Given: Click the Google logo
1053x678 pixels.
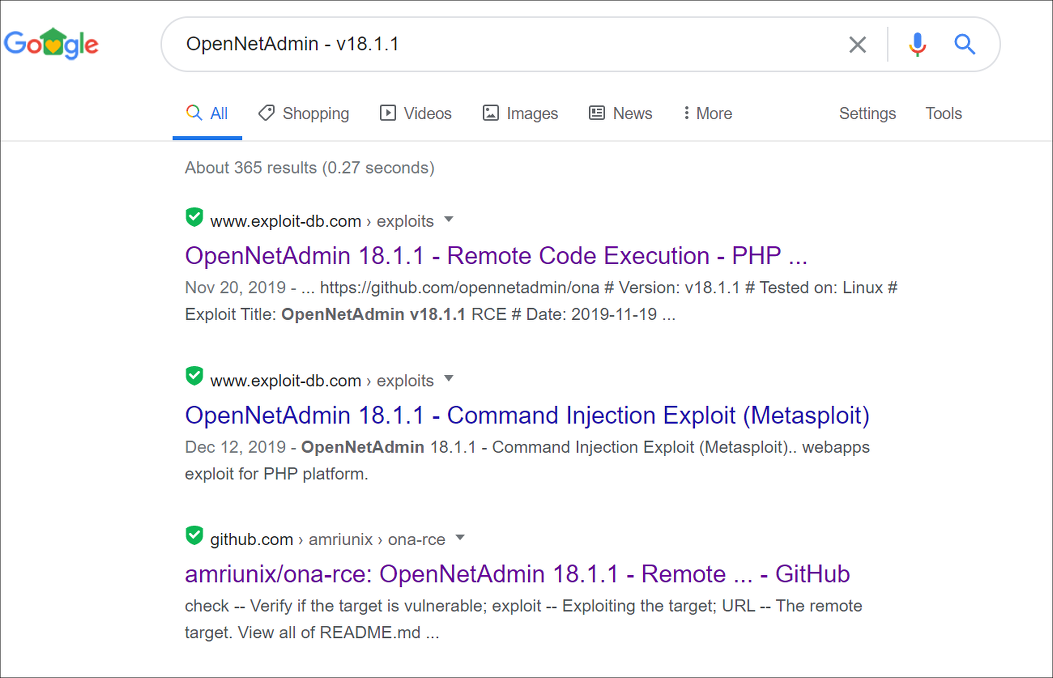Looking at the screenshot, I should 51,44.
